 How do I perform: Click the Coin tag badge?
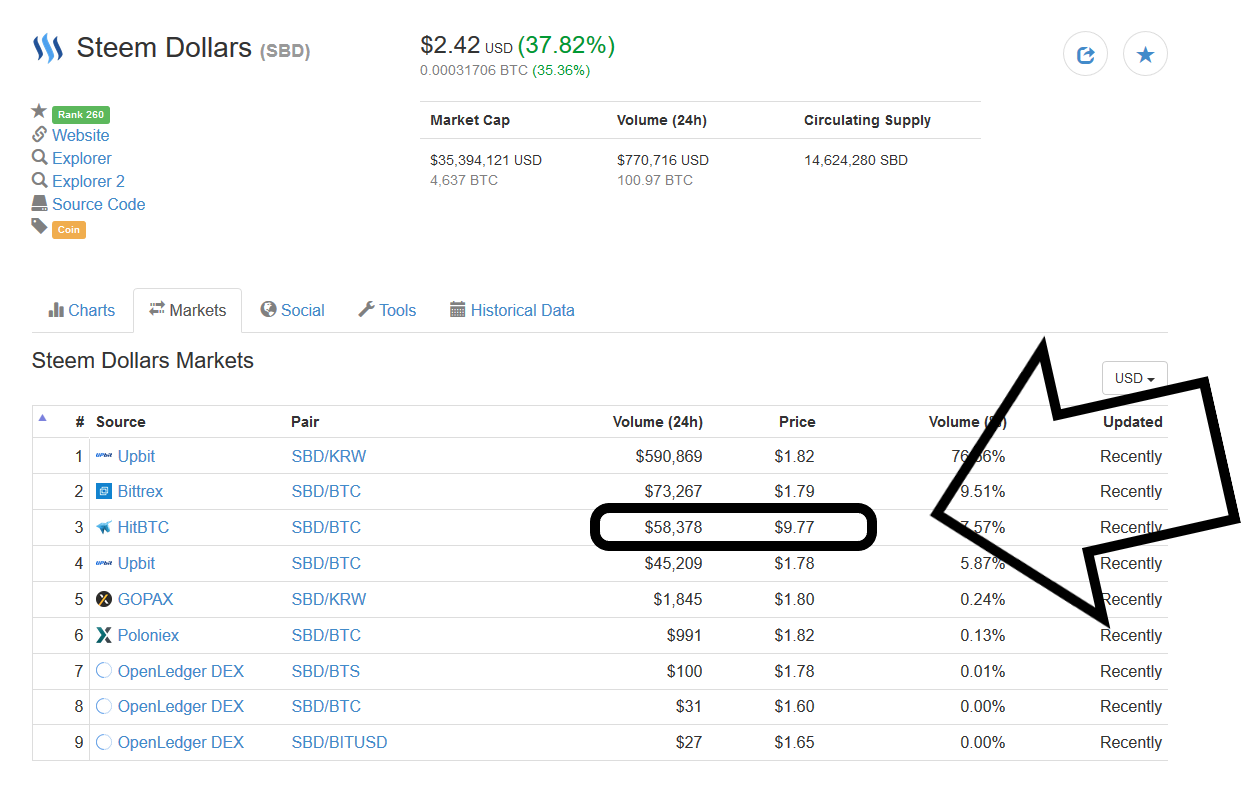click(69, 230)
